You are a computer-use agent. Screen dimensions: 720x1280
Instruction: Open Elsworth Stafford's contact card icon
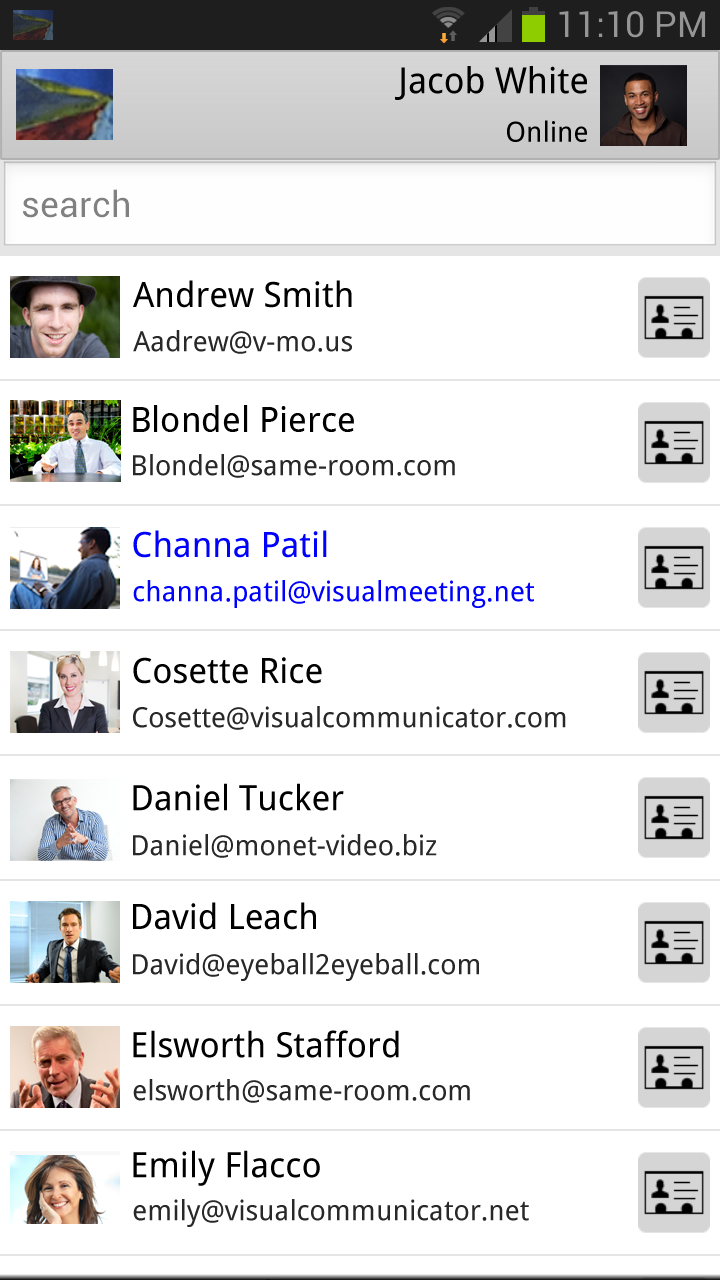(x=674, y=1068)
